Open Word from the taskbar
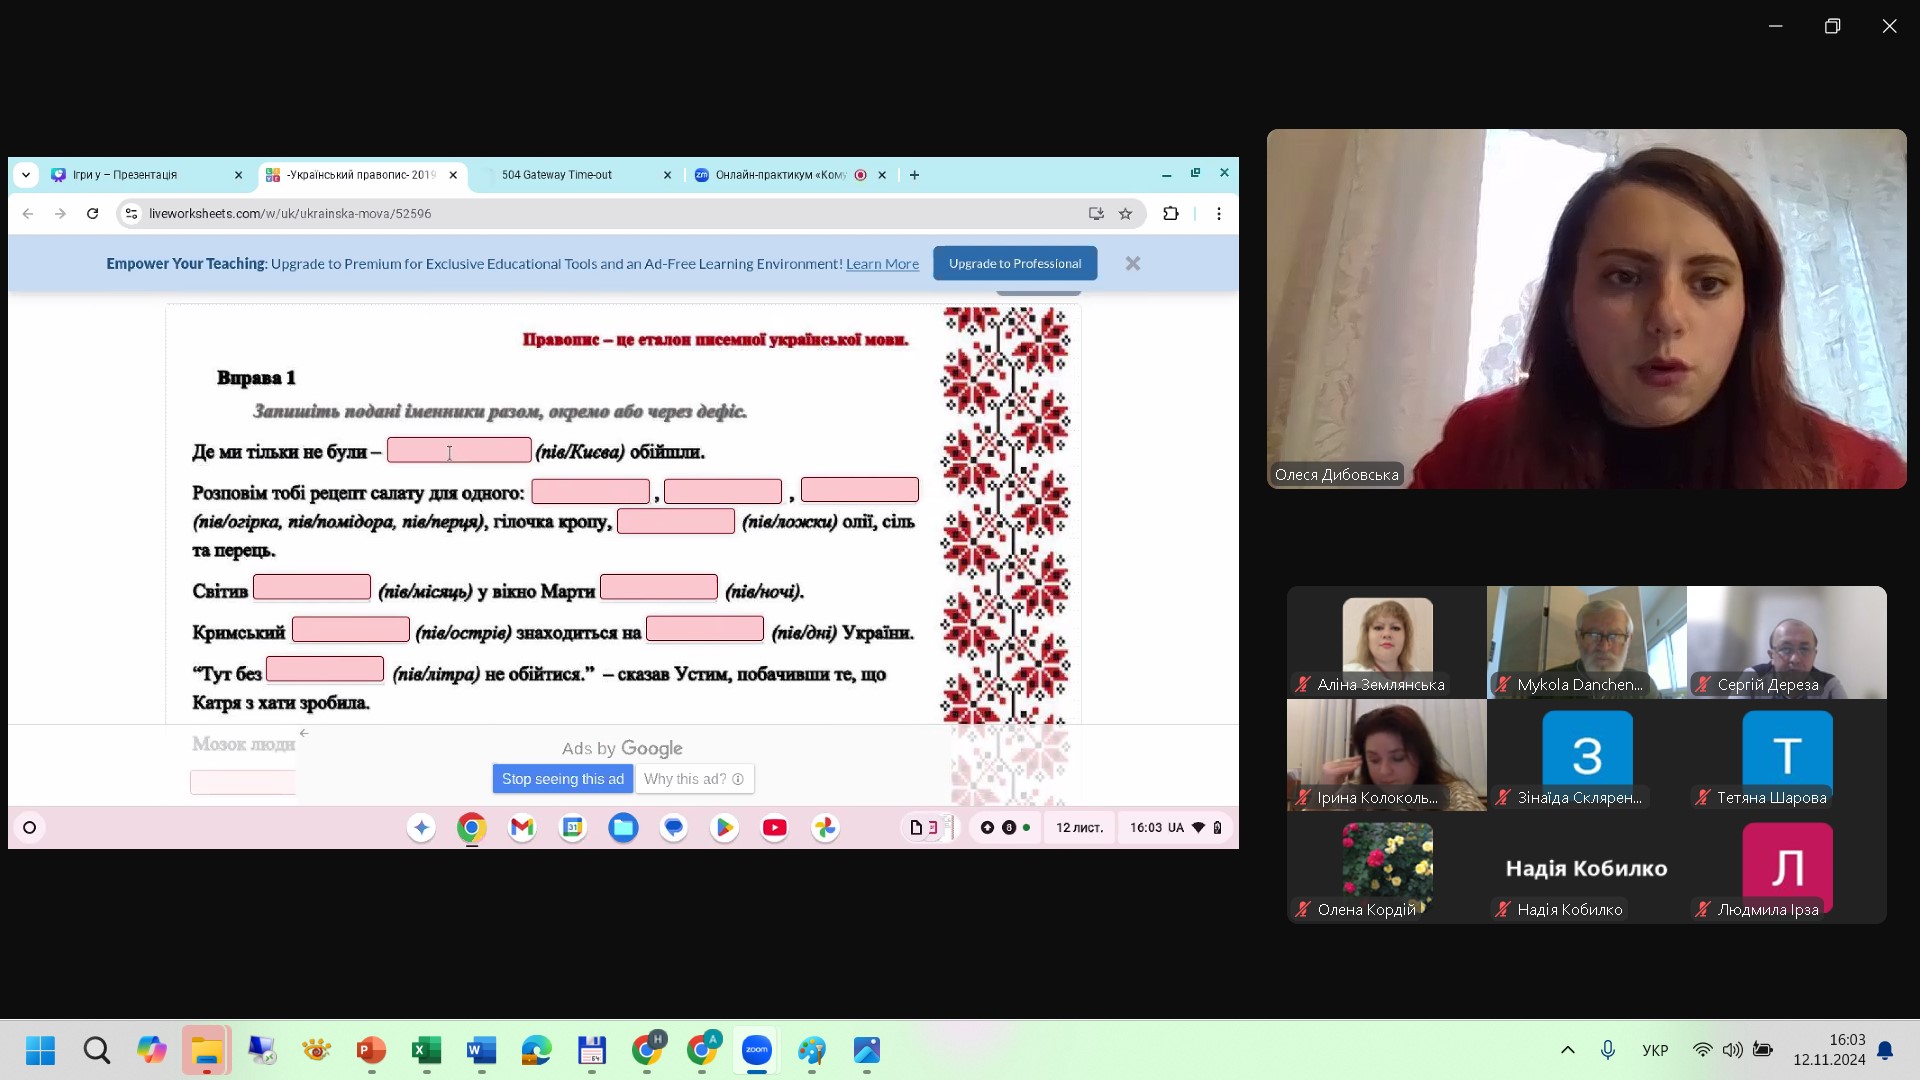Viewport: 1920px width, 1080px height. tap(481, 1050)
